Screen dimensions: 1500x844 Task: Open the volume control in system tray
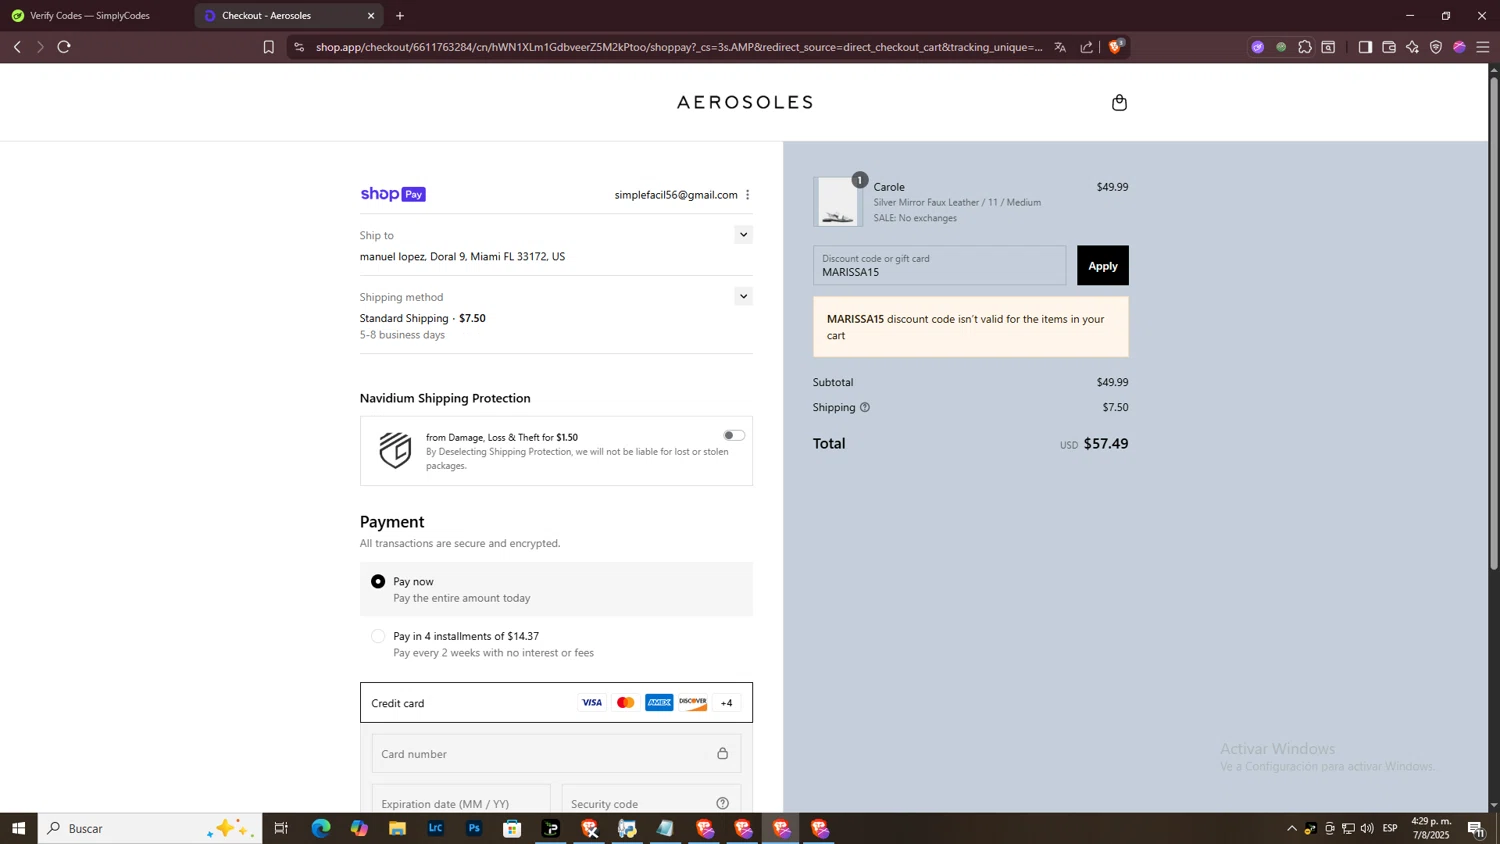[x=1367, y=828]
